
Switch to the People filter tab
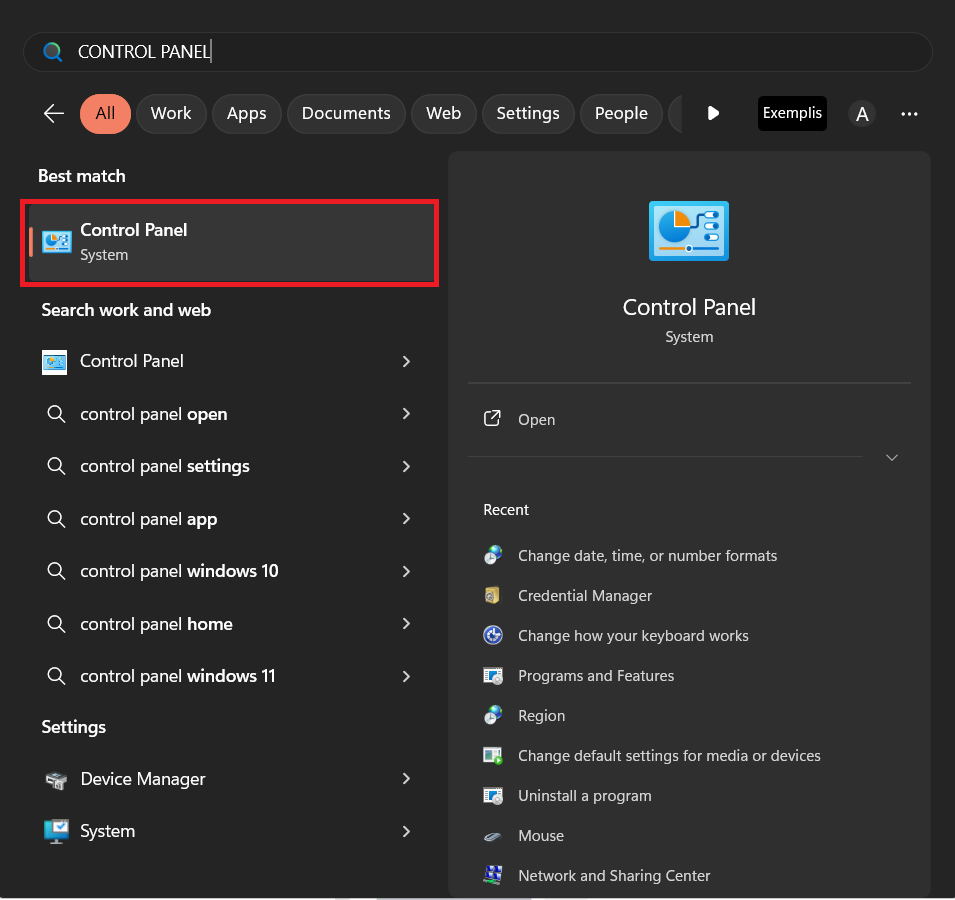621,113
